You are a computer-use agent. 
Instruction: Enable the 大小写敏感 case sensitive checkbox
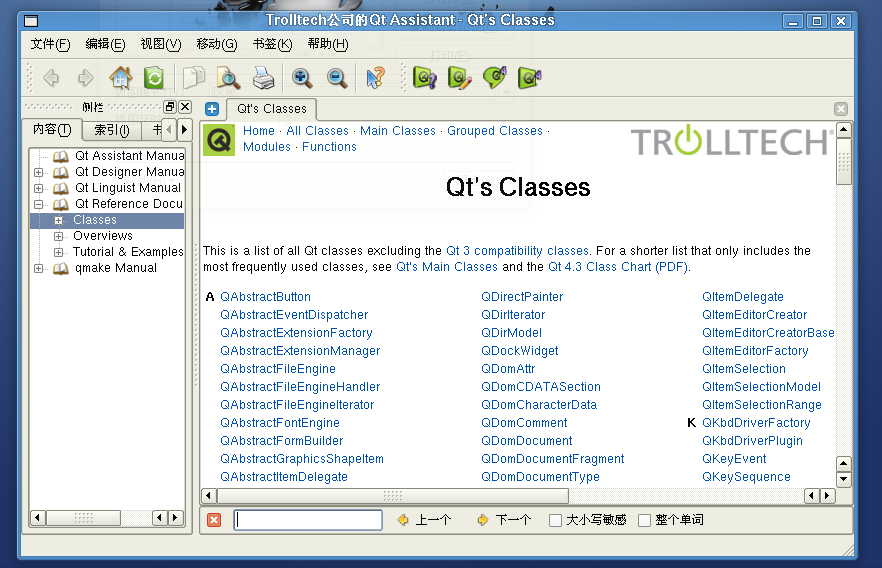555,520
